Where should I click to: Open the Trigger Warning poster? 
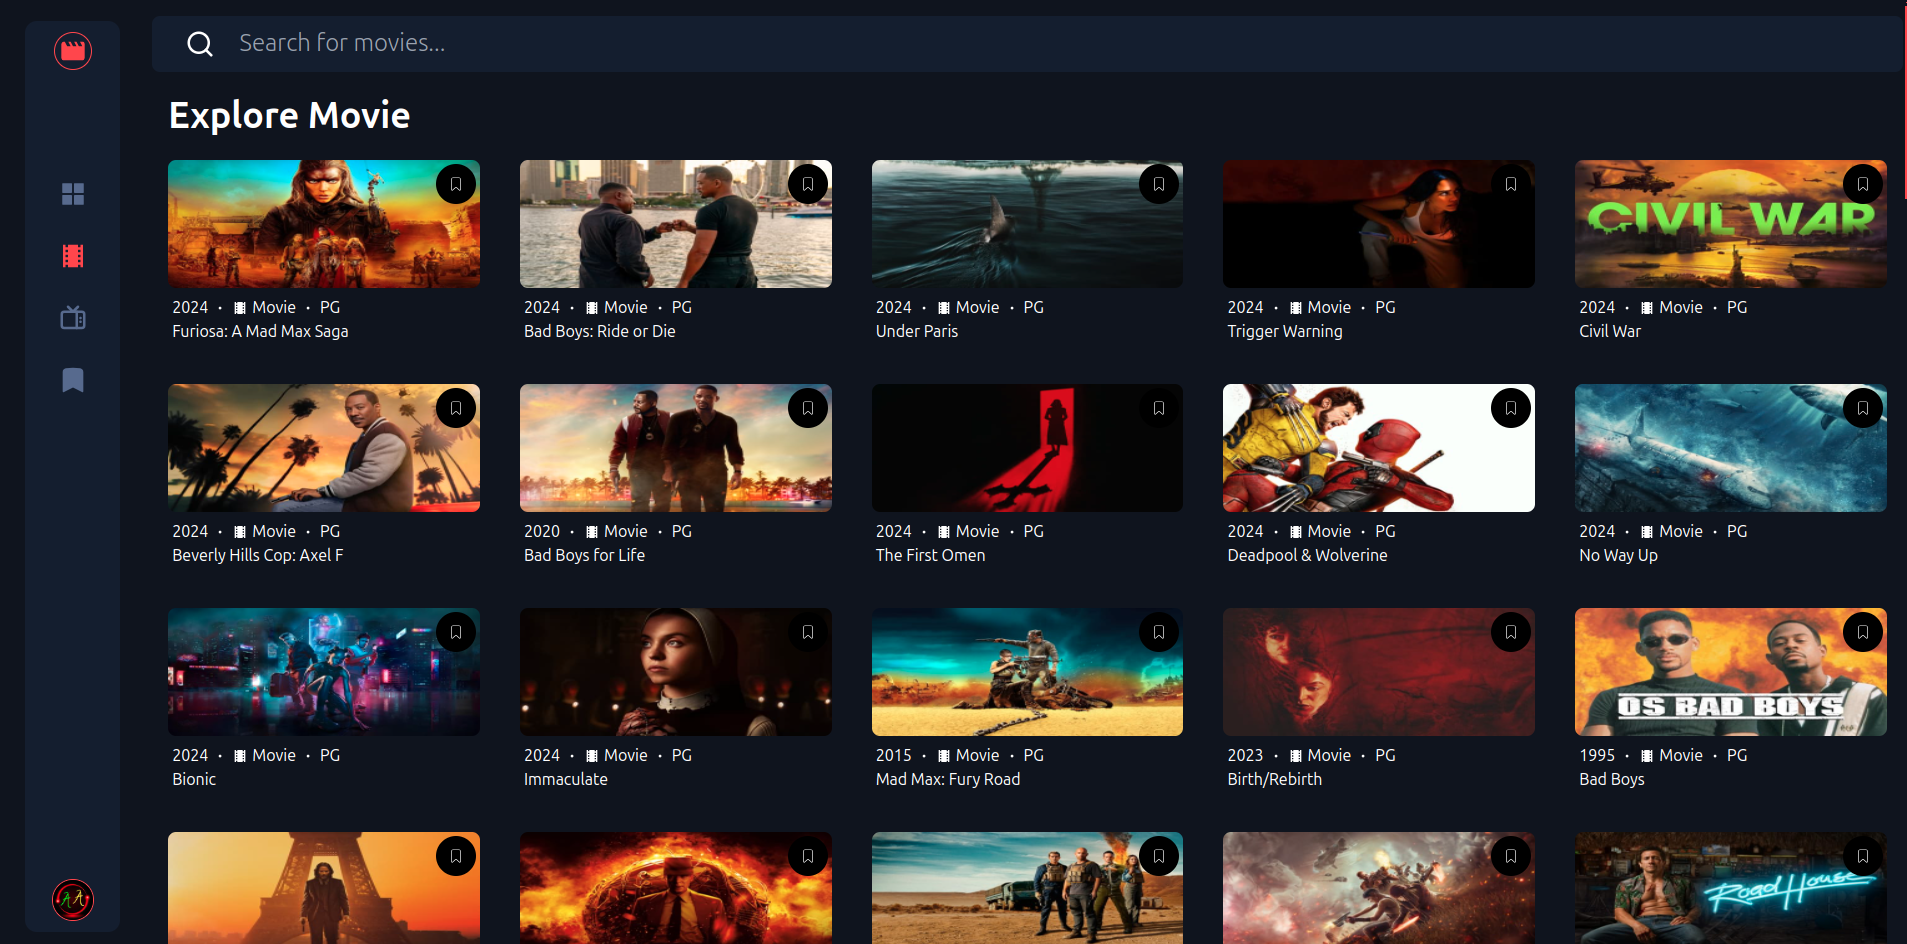coord(1379,224)
